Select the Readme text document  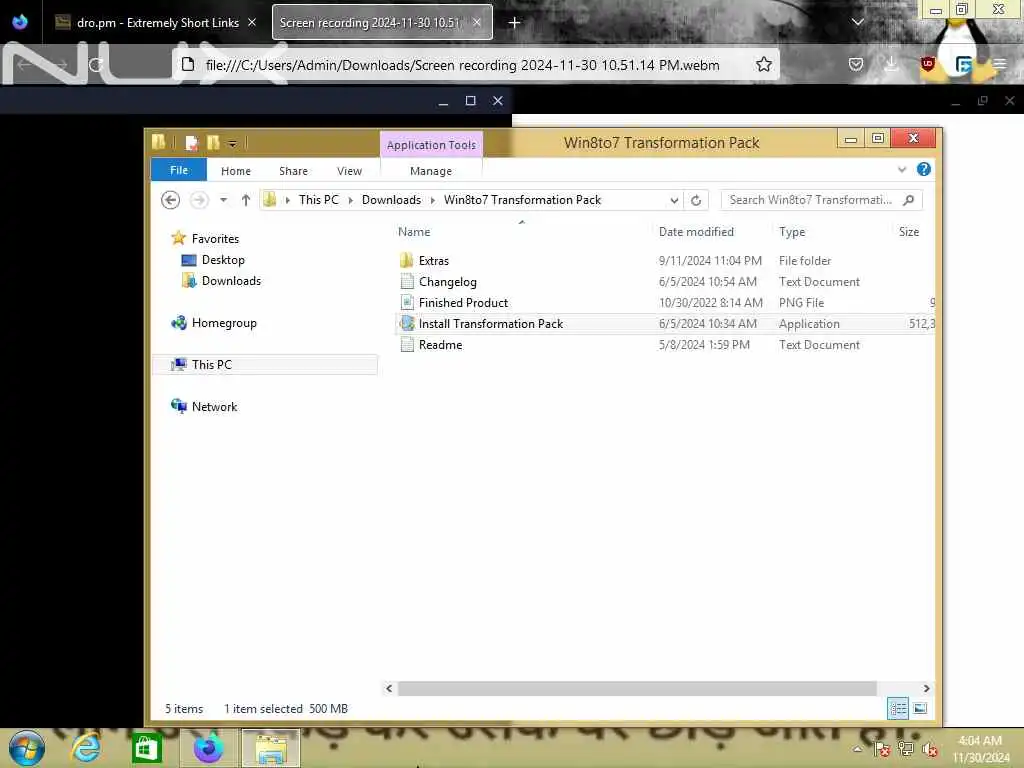point(440,345)
